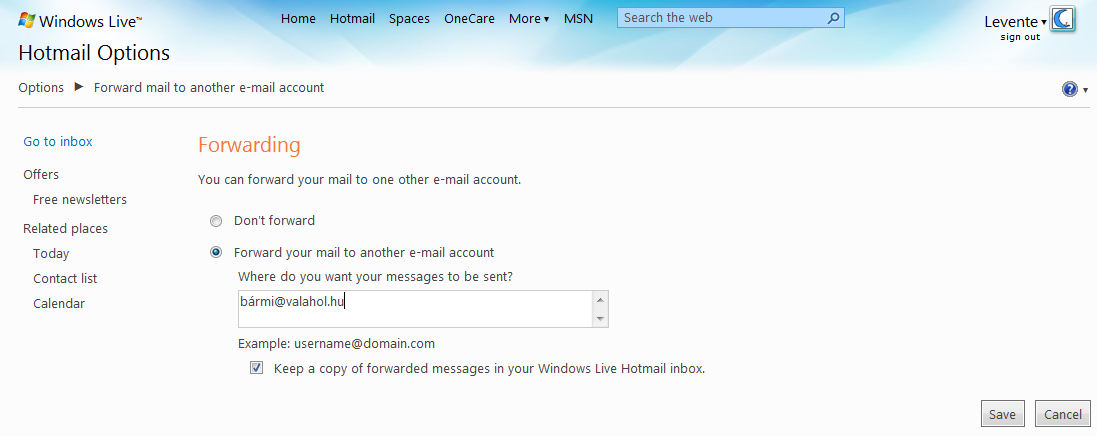Click 'Forward mail to another e-mail account' breadcrumb

click(209, 87)
